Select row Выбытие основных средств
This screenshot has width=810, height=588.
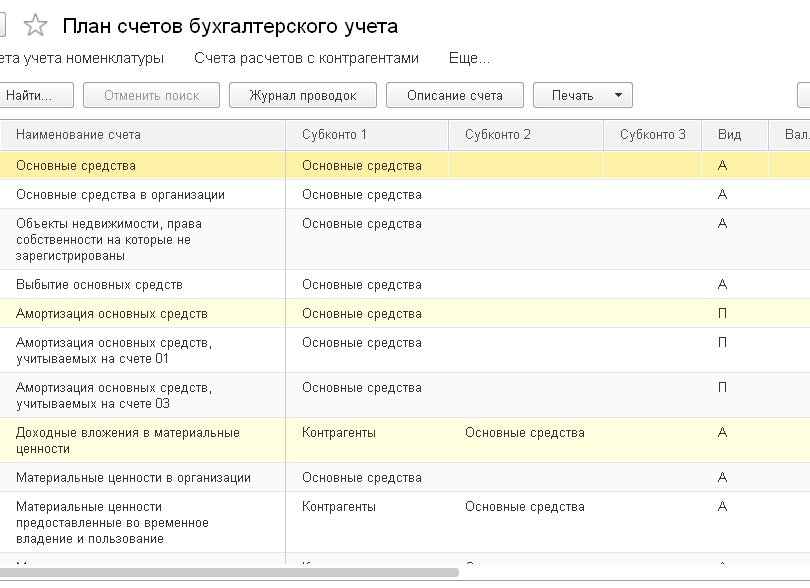click(x=405, y=284)
